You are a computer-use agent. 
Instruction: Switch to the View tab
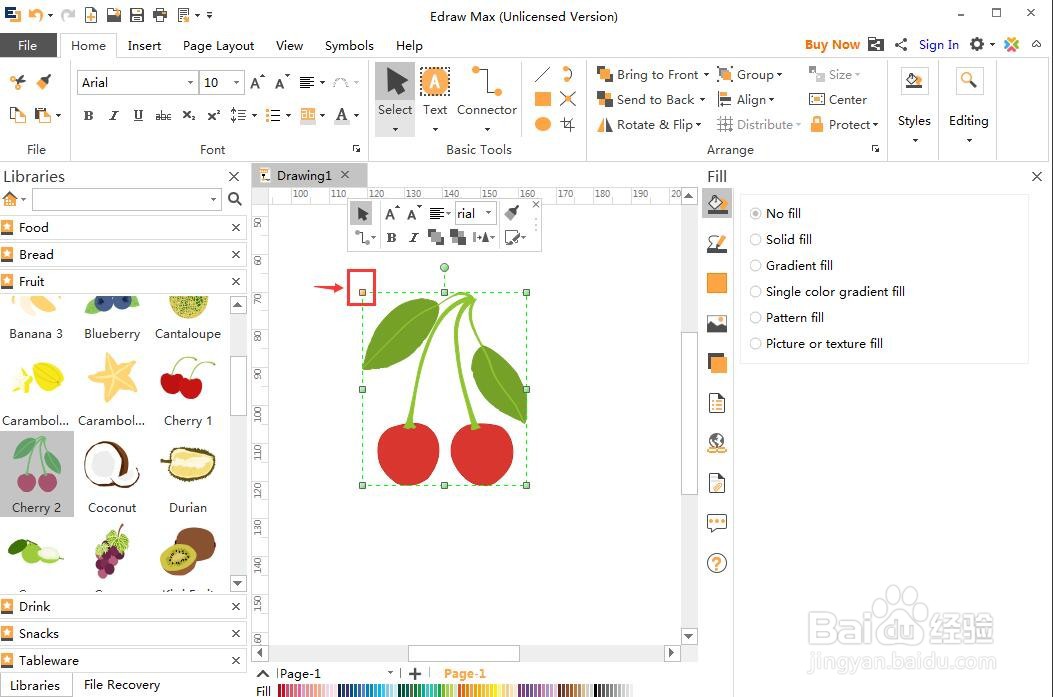click(x=289, y=46)
